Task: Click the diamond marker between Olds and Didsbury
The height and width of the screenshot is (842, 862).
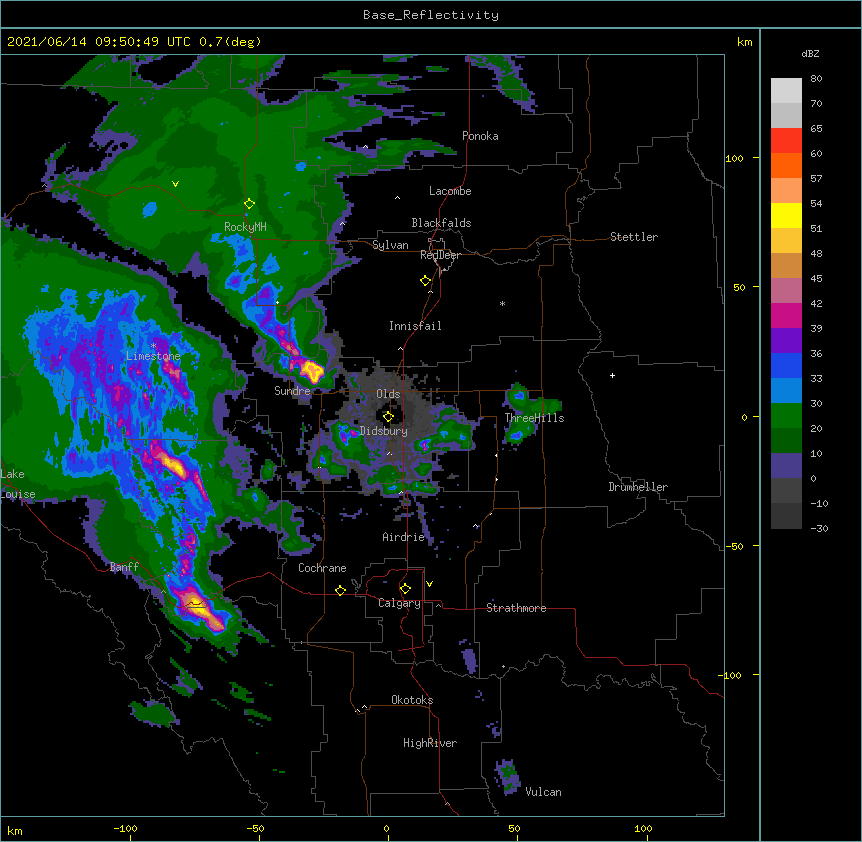Action: [388, 417]
